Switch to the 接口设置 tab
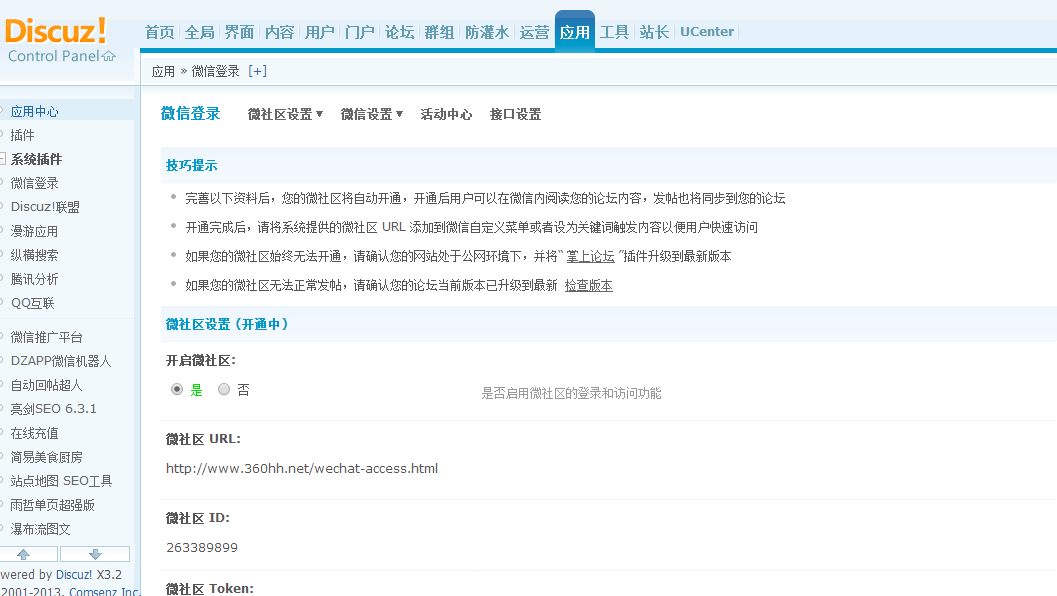1057x596 pixels. (x=515, y=114)
